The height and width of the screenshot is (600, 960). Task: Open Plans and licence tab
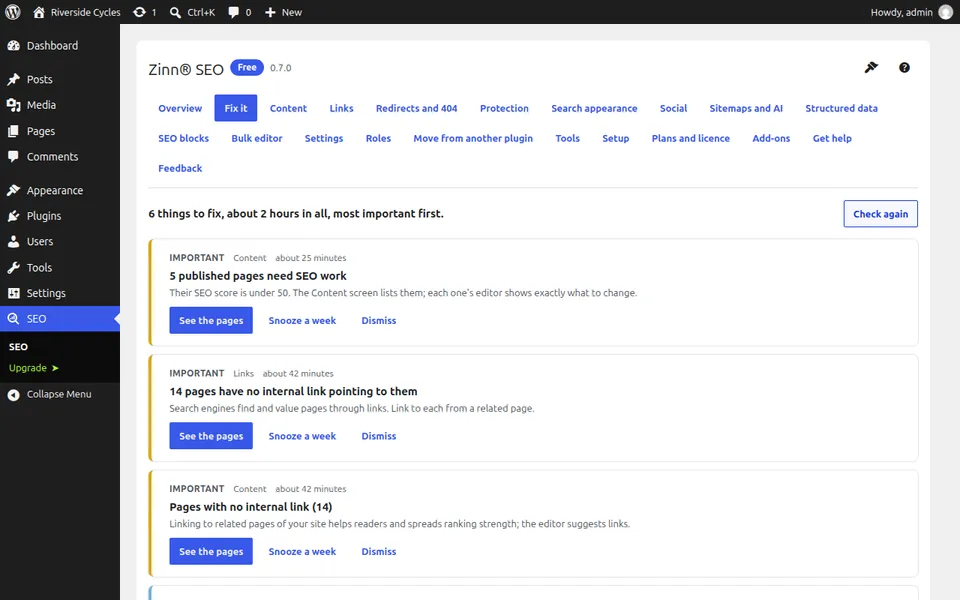point(691,138)
